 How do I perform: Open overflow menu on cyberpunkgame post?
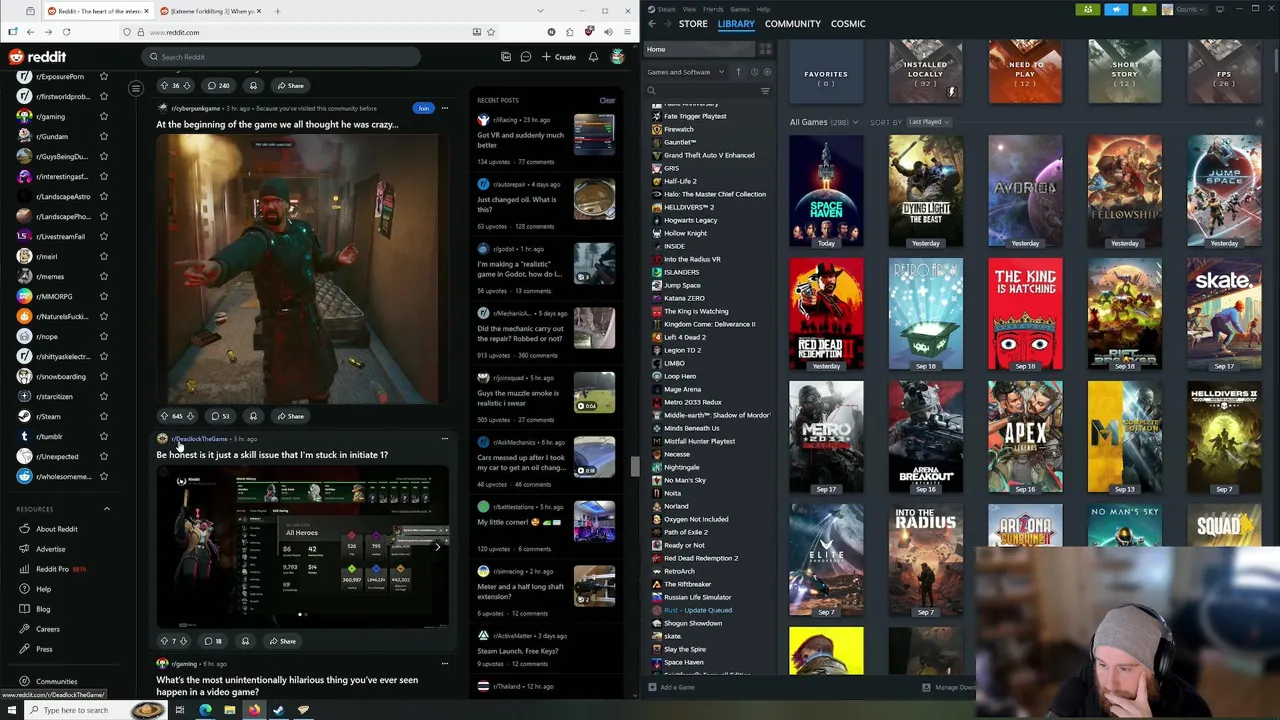[445, 108]
